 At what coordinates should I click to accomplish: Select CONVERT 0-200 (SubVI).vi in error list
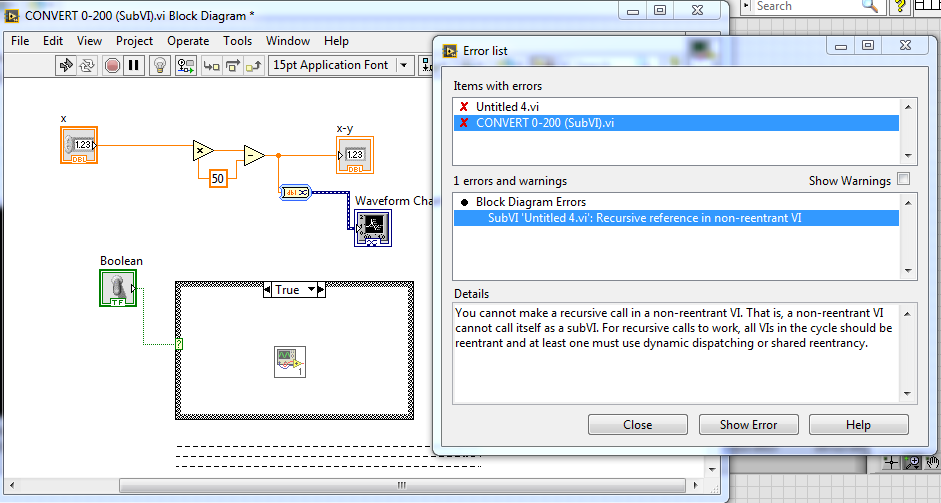pos(676,122)
